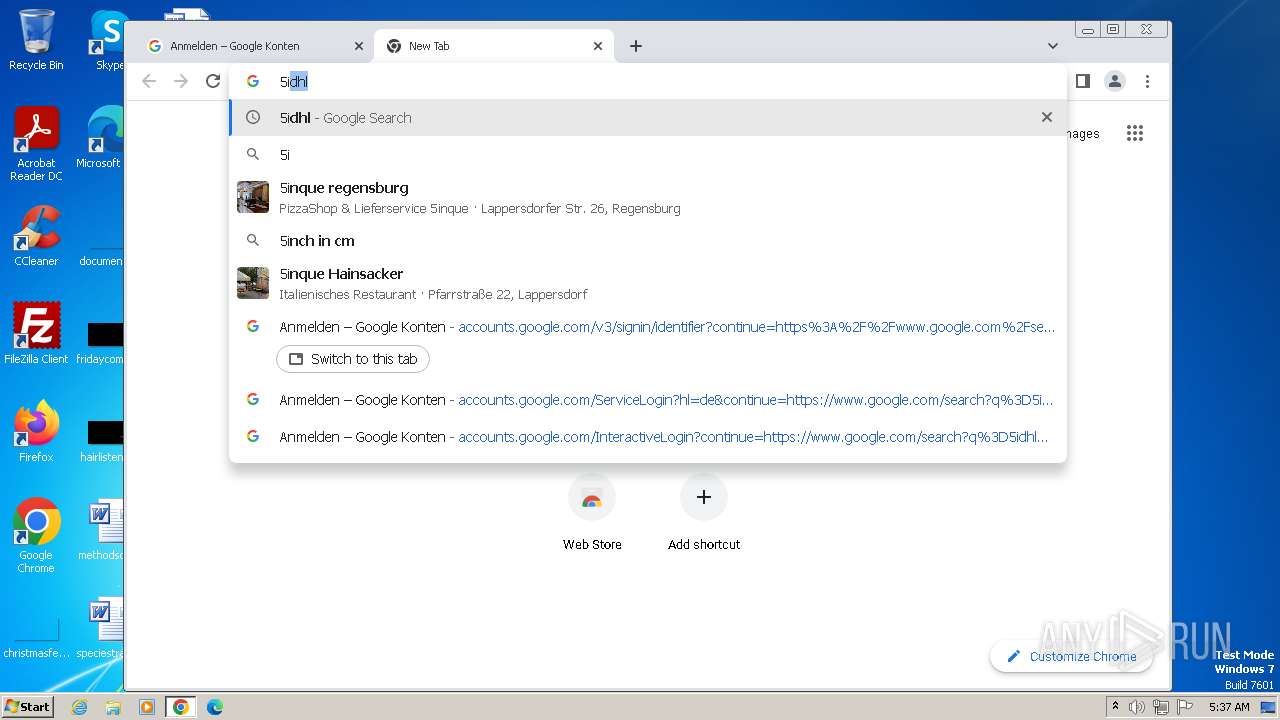
Task: Close the Anmelden – Google Konten tab
Action: (x=359, y=46)
